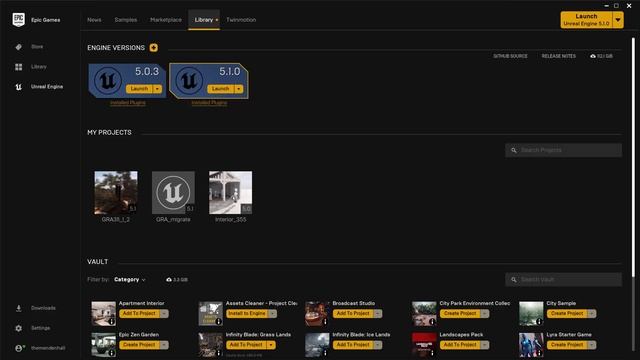Expand Assets Cleaner Install dropdown arrow
This screenshot has width=640, height=360.
(x=272, y=313)
